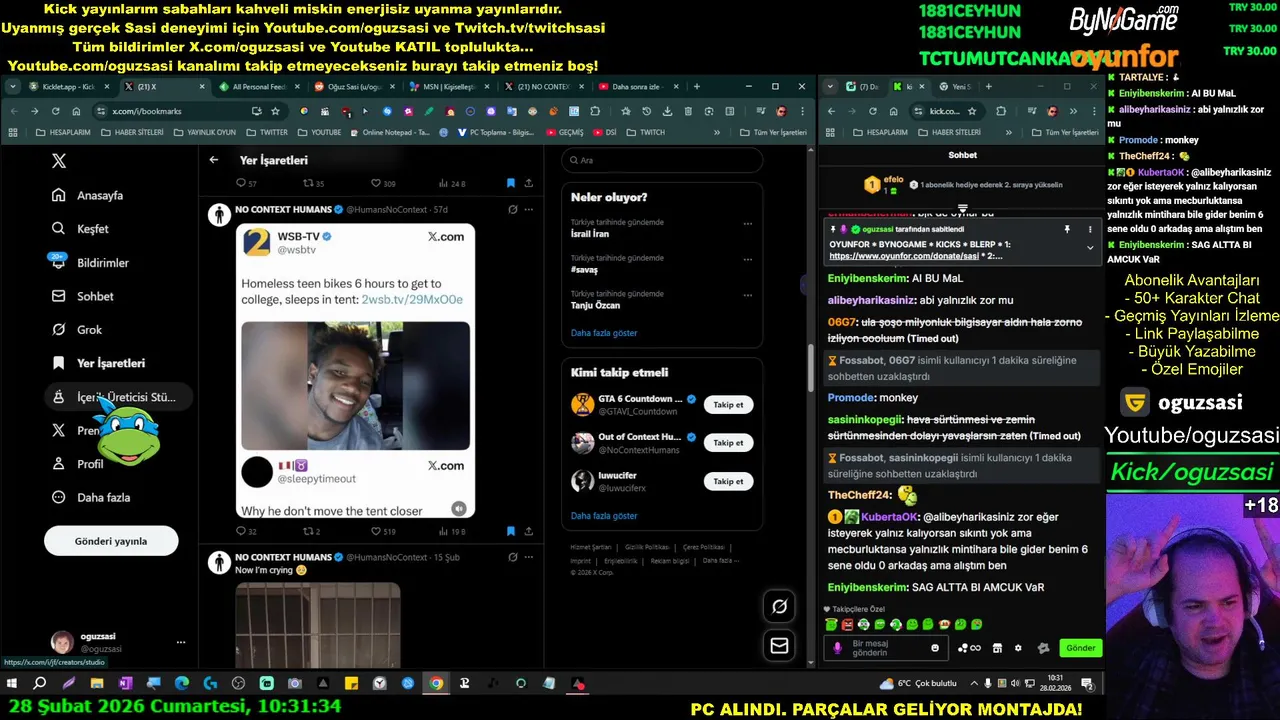Open Chrome from the Windows taskbar

click(436, 684)
